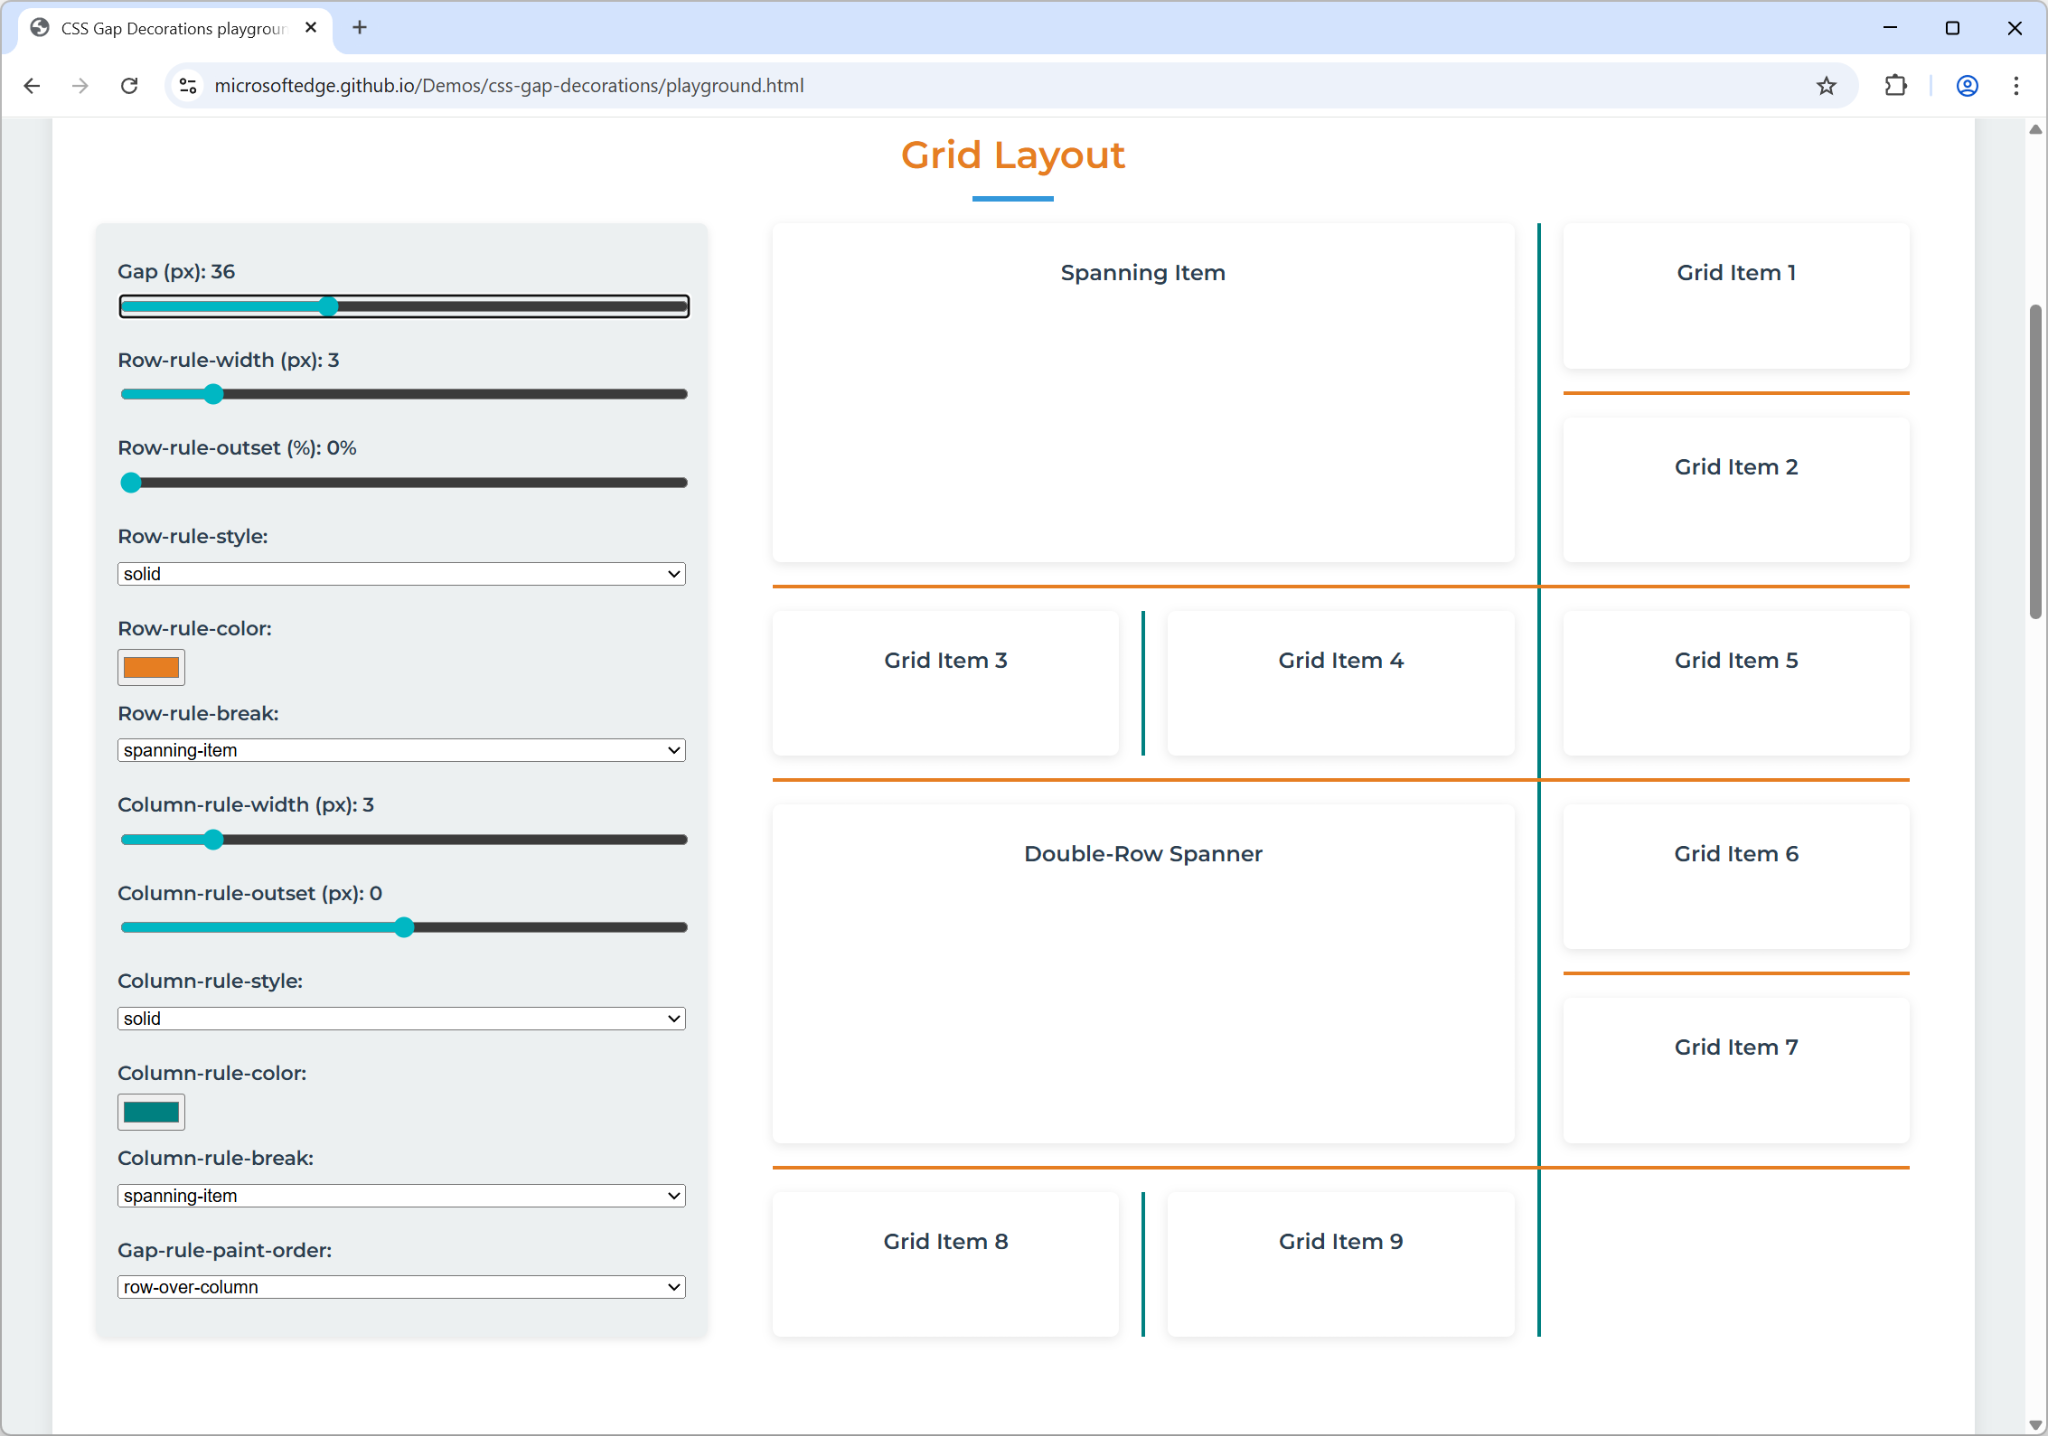2048x1436 pixels.
Task: Open the Gap-rule-paint-order dropdown
Action: (401, 1287)
